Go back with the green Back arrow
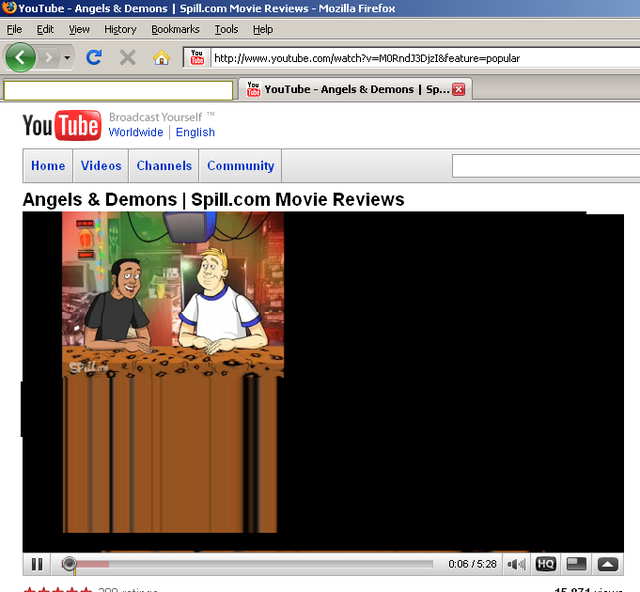Screen dimensions: 640x592 (x=20, y=58)
